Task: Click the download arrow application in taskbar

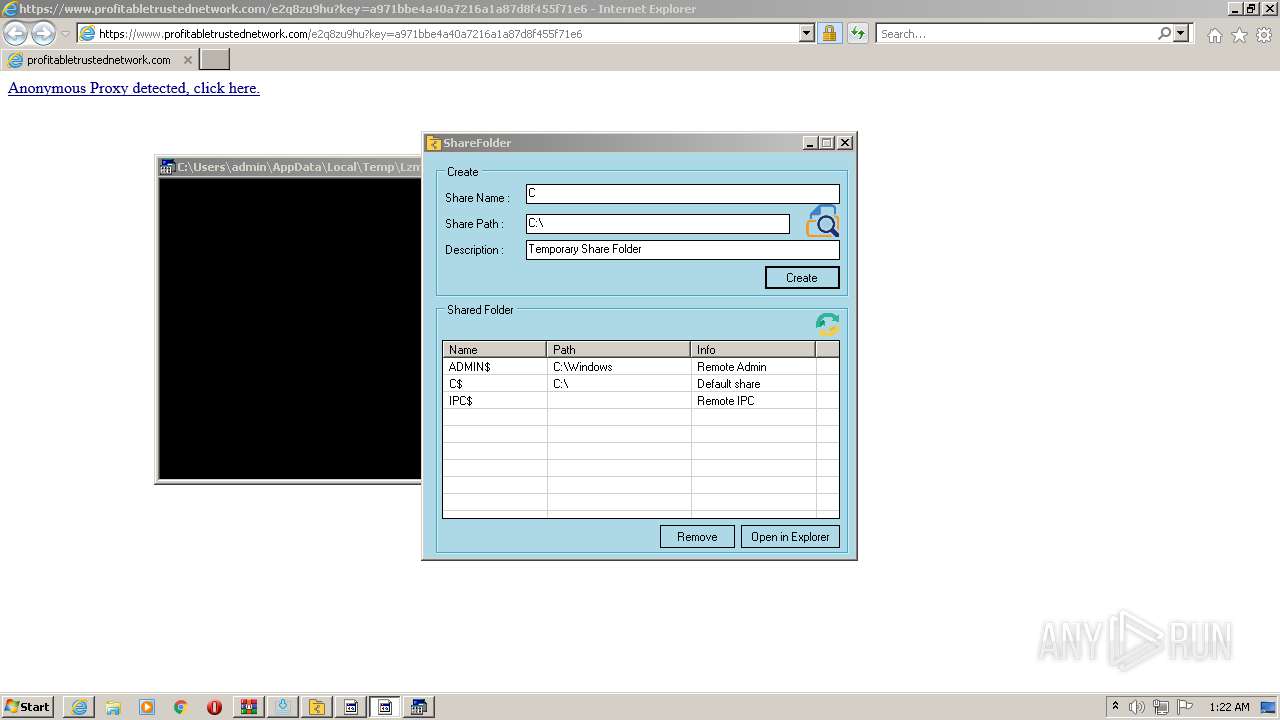Action: 283,707
